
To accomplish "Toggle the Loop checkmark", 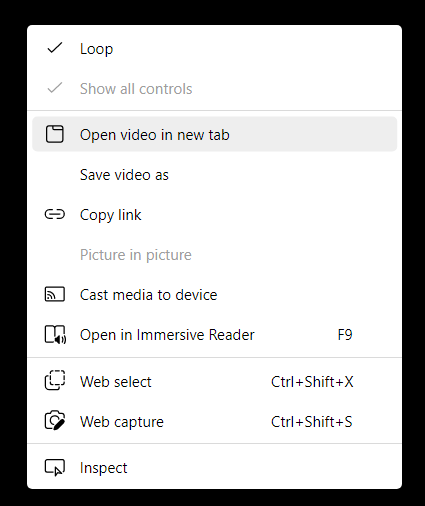I will (x=55, y=48).
